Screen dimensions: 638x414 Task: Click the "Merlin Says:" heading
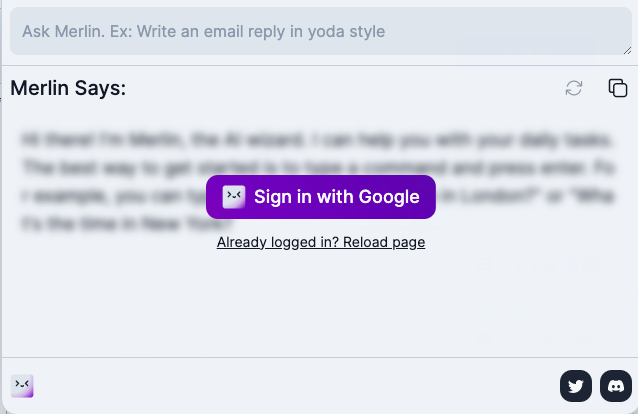(x=68, y=88)
